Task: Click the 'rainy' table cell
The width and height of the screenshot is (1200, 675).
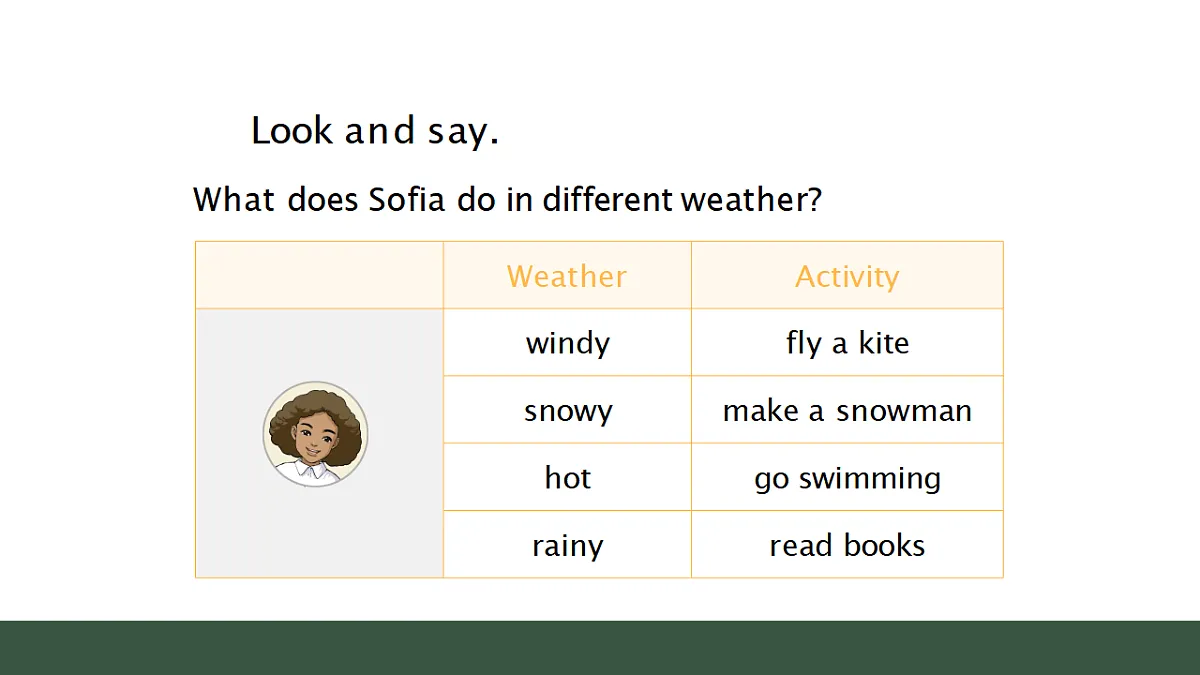Action: pos(567,545)
